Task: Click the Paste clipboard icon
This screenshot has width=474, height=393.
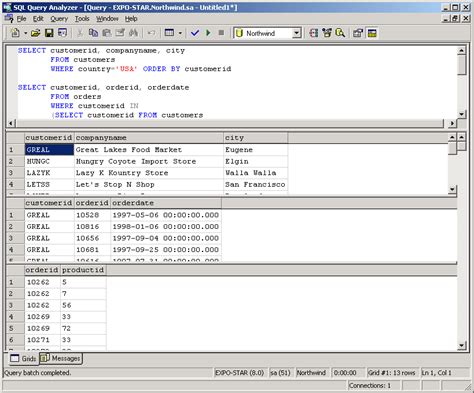Action: coord(107,33)
